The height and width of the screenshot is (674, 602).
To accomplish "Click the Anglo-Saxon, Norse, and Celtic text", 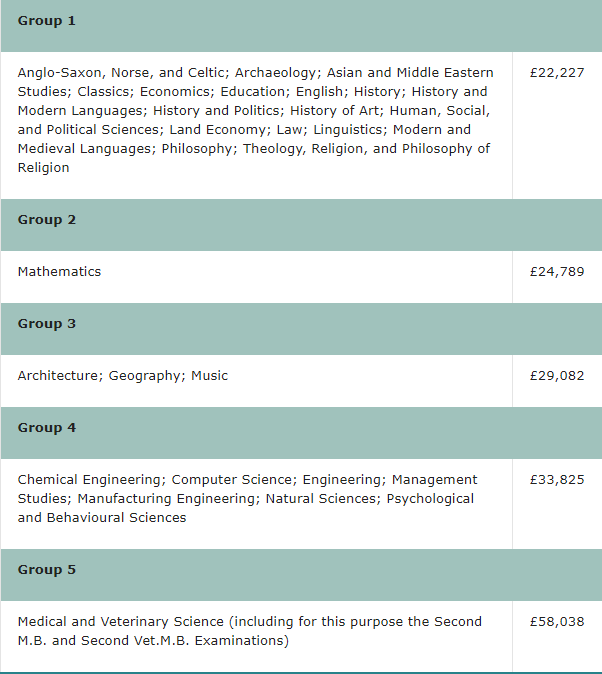I will coord(121,73).
